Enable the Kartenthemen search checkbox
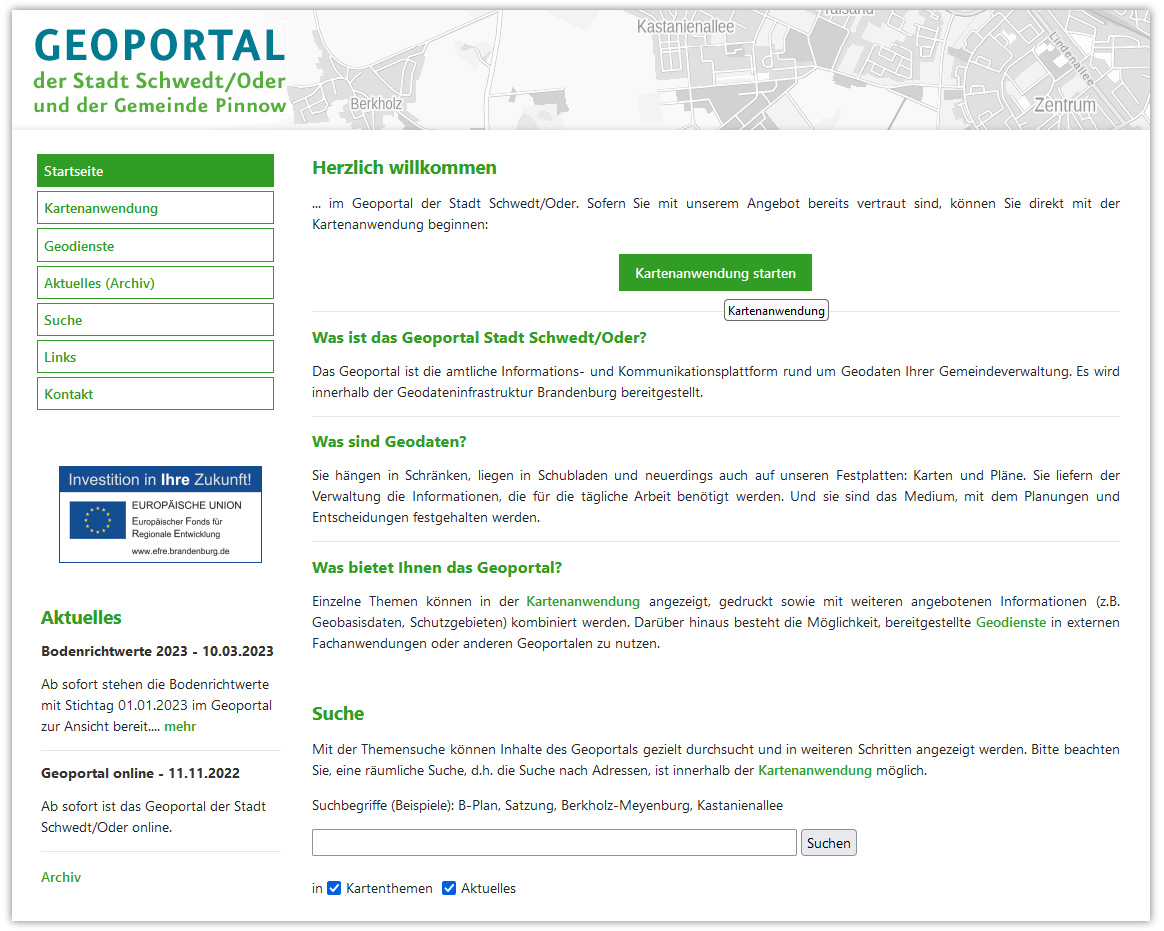This screenshot has height=931, width=1164. [x=334, y=888]
